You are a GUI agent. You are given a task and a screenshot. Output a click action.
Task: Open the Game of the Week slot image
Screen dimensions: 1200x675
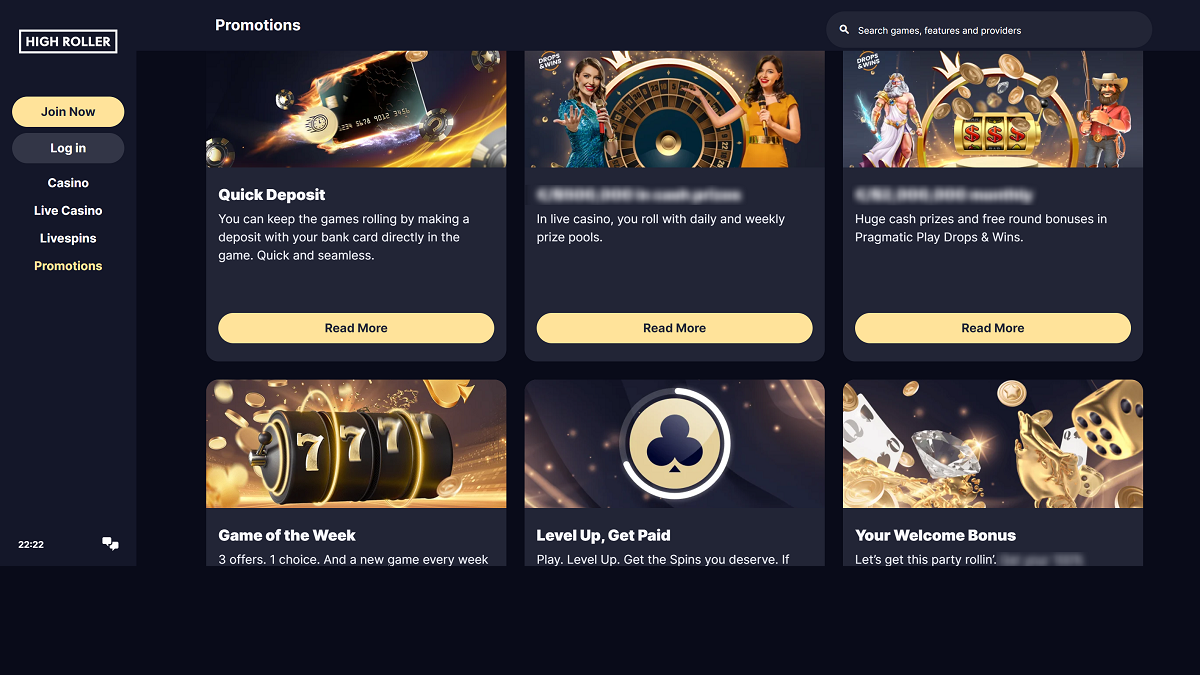coord(356,443)
